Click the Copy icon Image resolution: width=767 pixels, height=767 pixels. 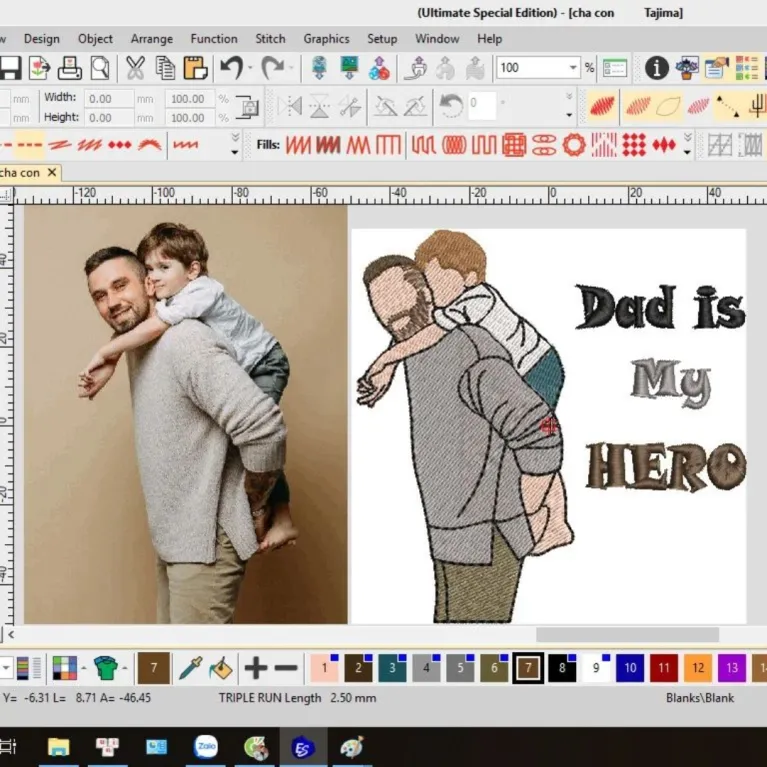click(x=165, y=68)
